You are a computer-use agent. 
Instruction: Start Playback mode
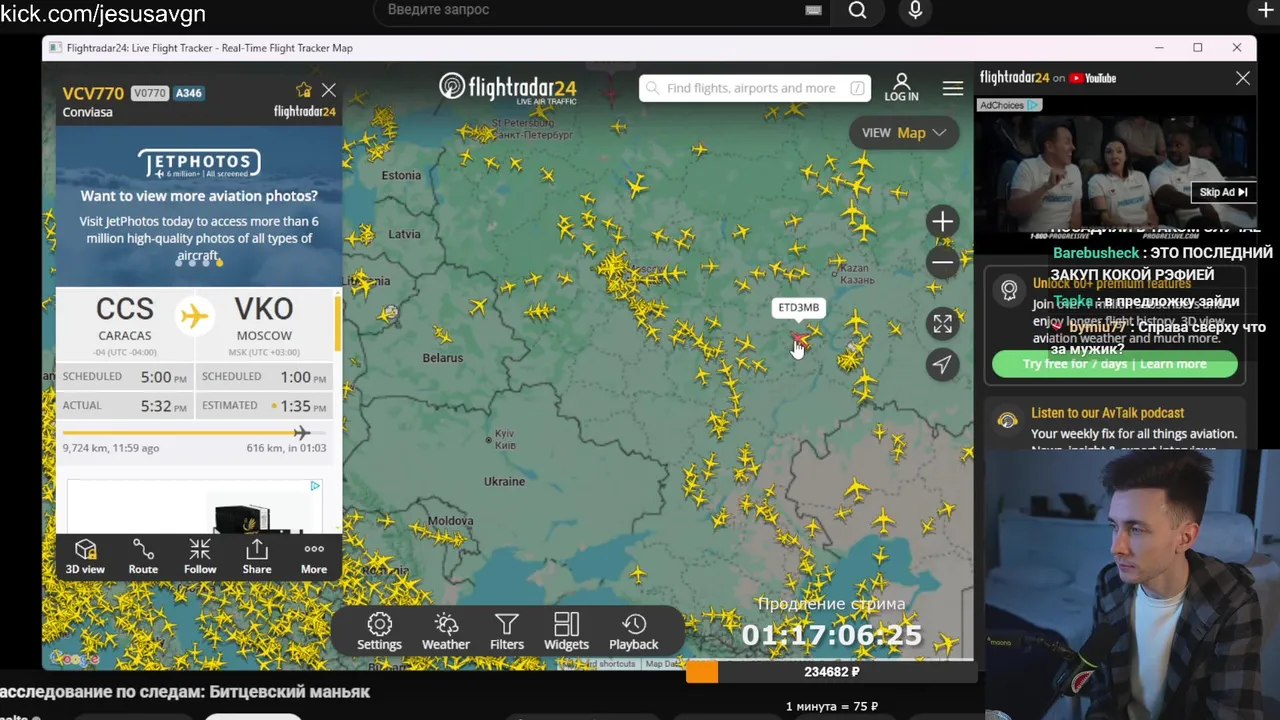(634, 632)
